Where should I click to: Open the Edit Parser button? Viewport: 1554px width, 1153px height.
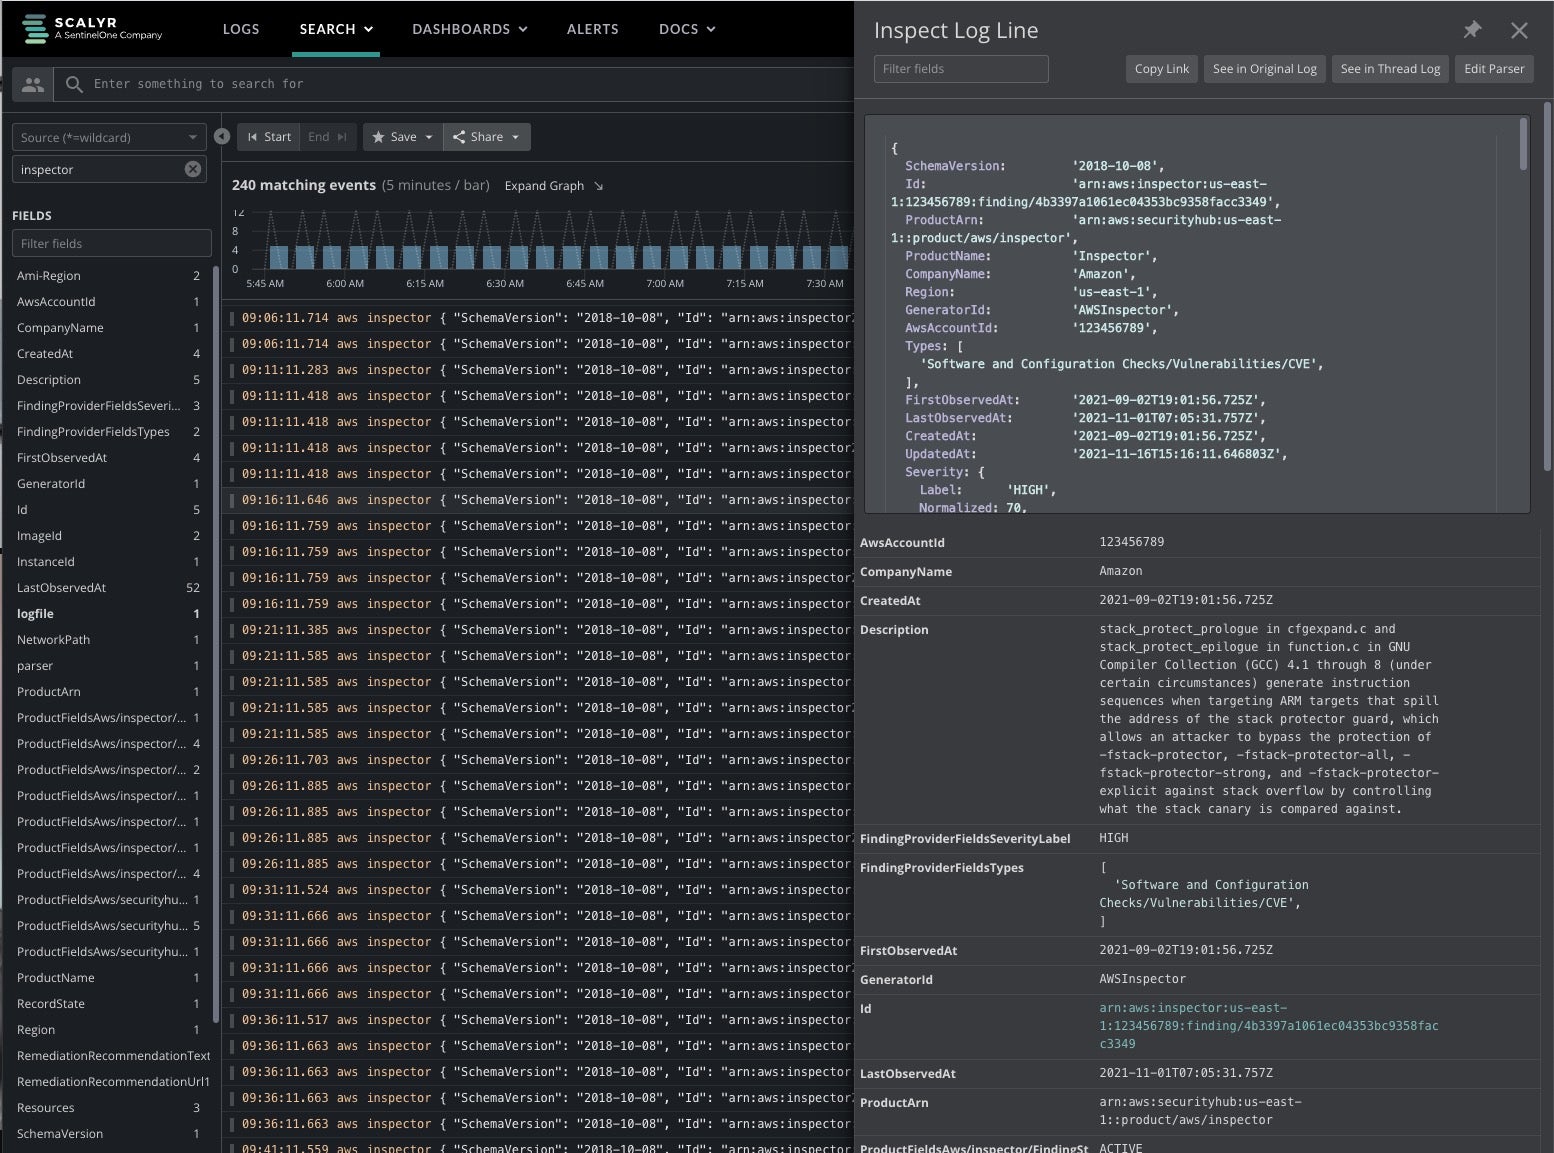pos(1493,69)
